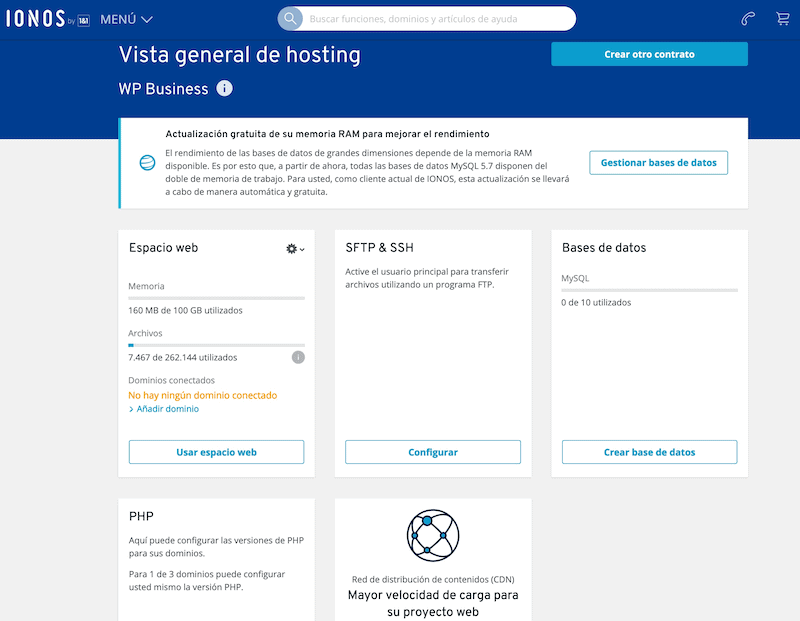Click the 'Espacio web' card title
This screenshot has height=621, width=800.
pyautogui.click(x=163, y=247)
